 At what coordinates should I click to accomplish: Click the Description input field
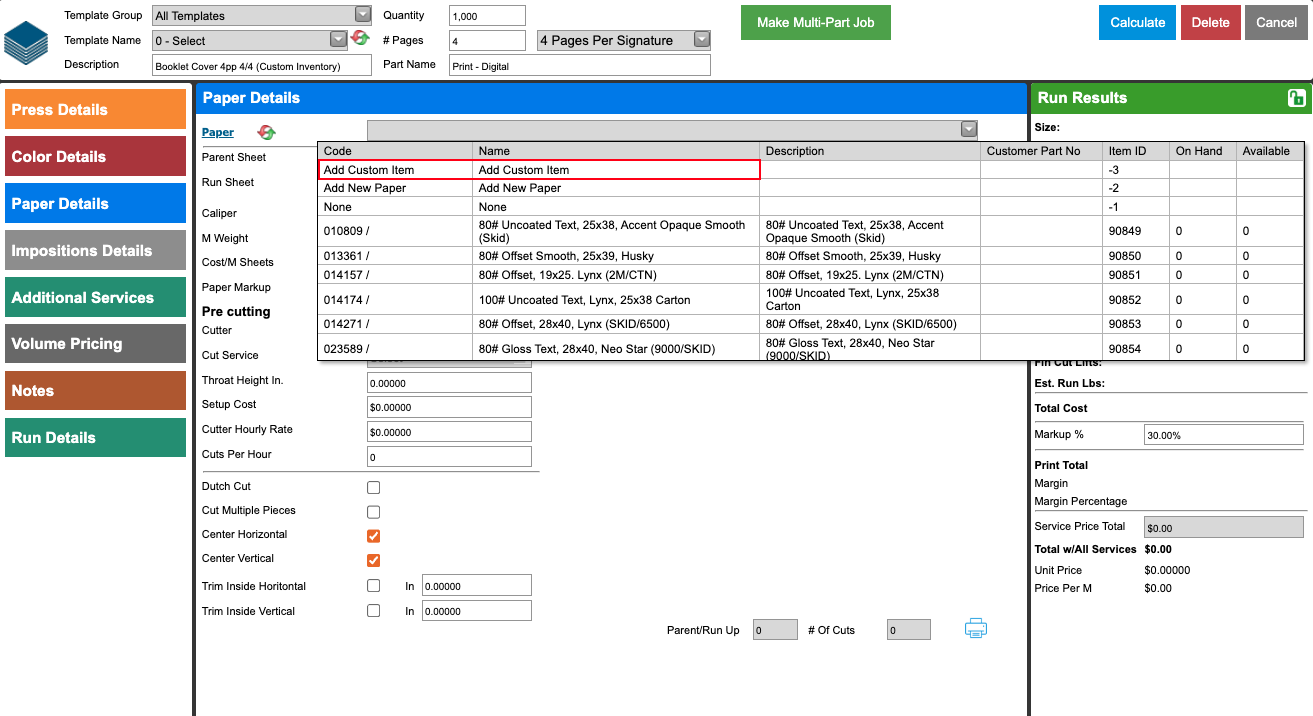coord(262,65)
